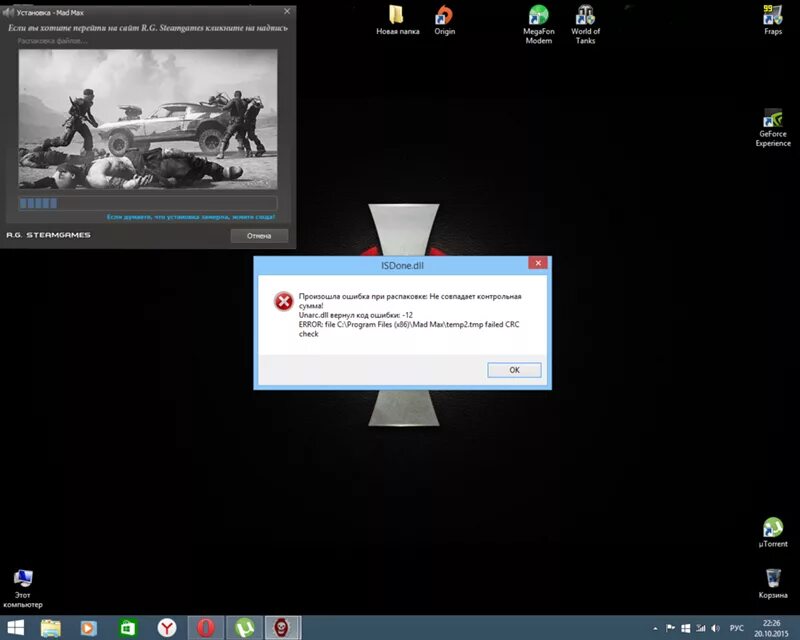
Task: Switch to µTorrent in the taskbar
Action: pyautogui.click(x=244, y=628)
